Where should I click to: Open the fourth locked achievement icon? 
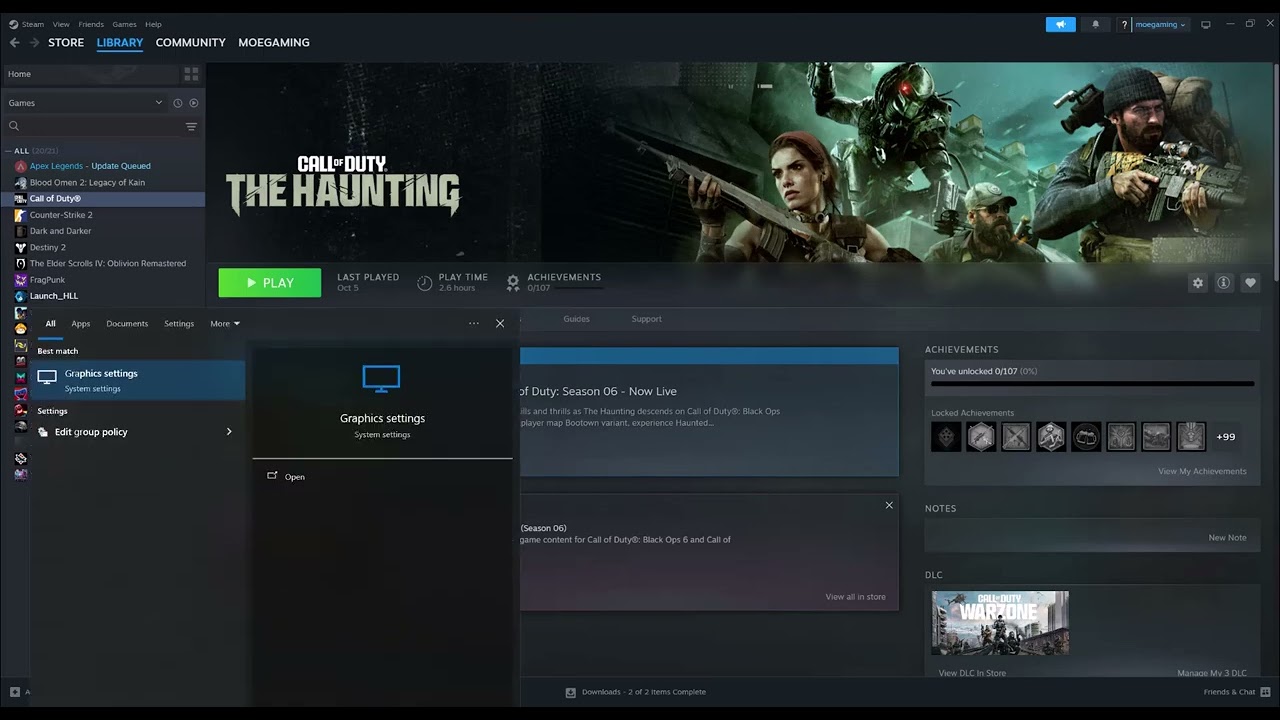pos(1051,437)
